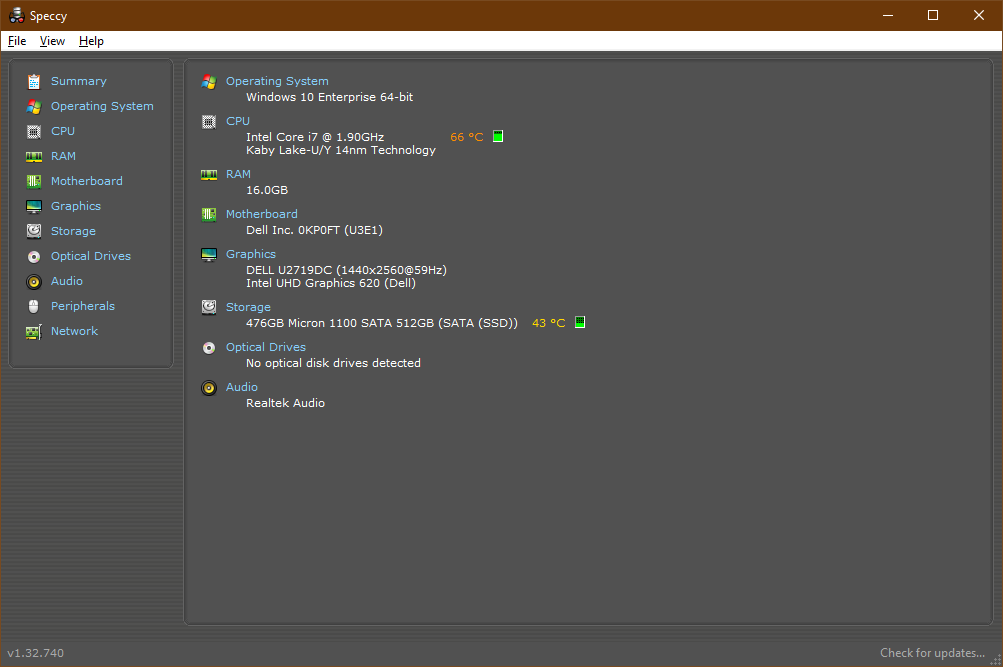Select the Network icon in sidebar
The image size is (1003, 667).
pyautogui.click(x=34, y=331)
